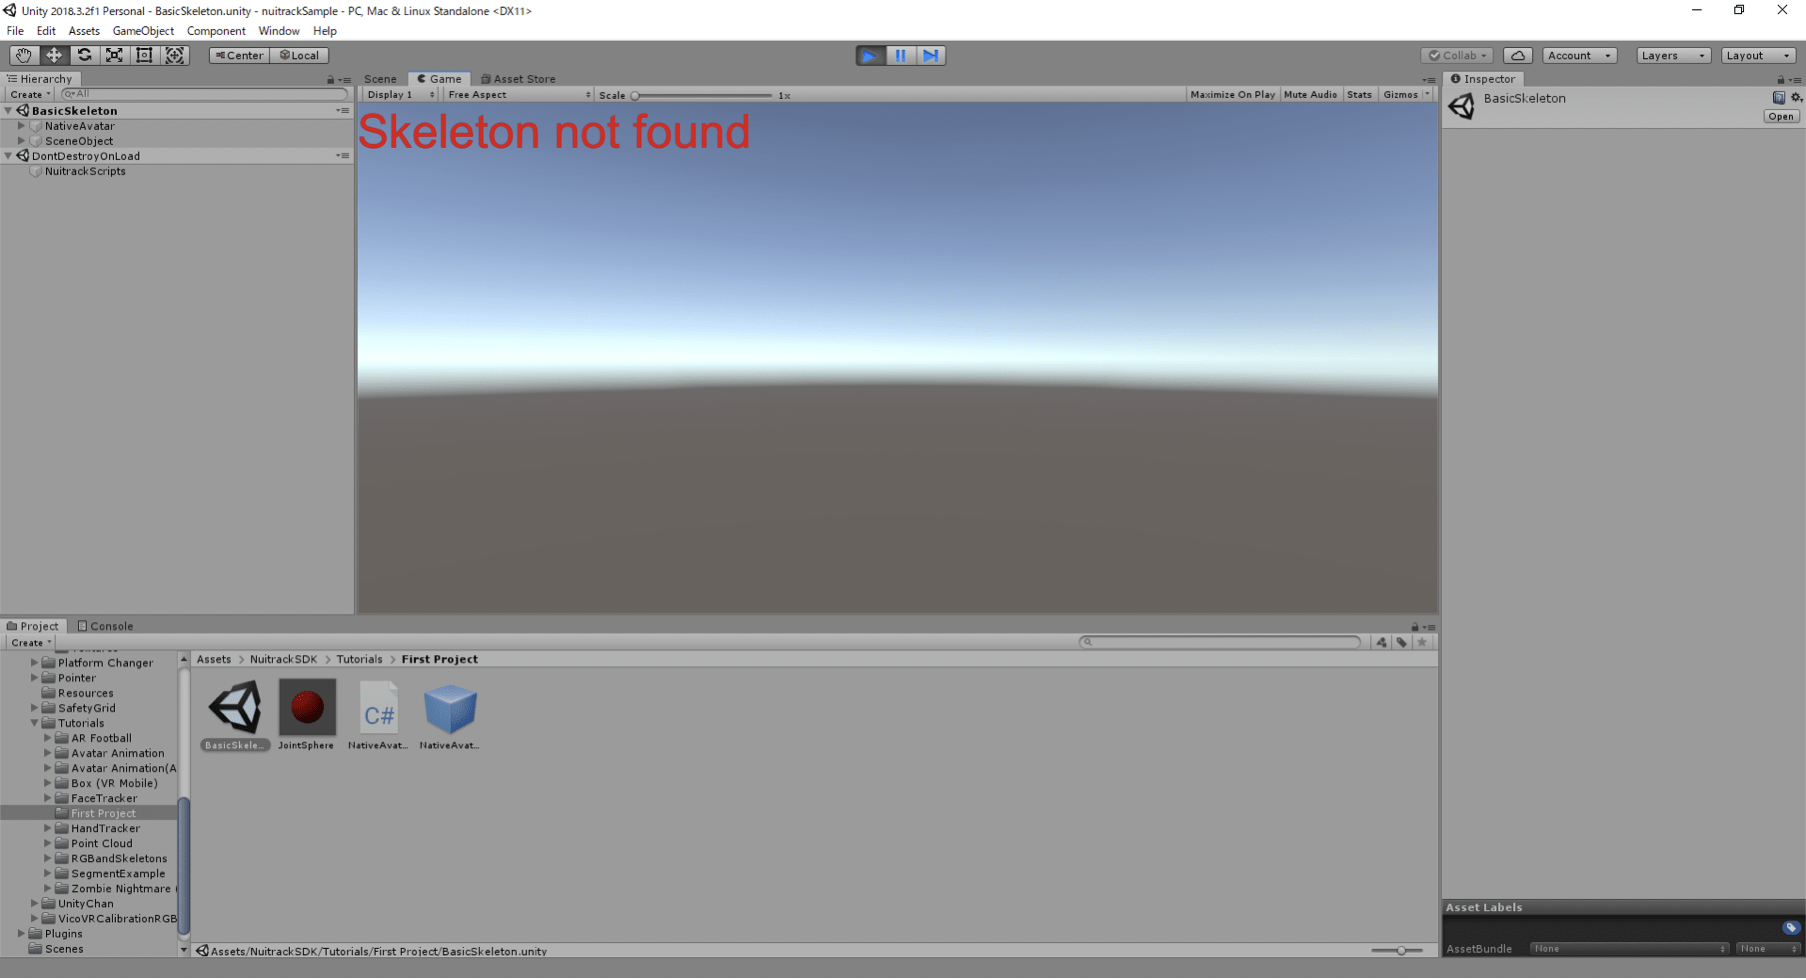Switch to the Scene tab
Screen dimensions: 1806x980
coord(380,79)
